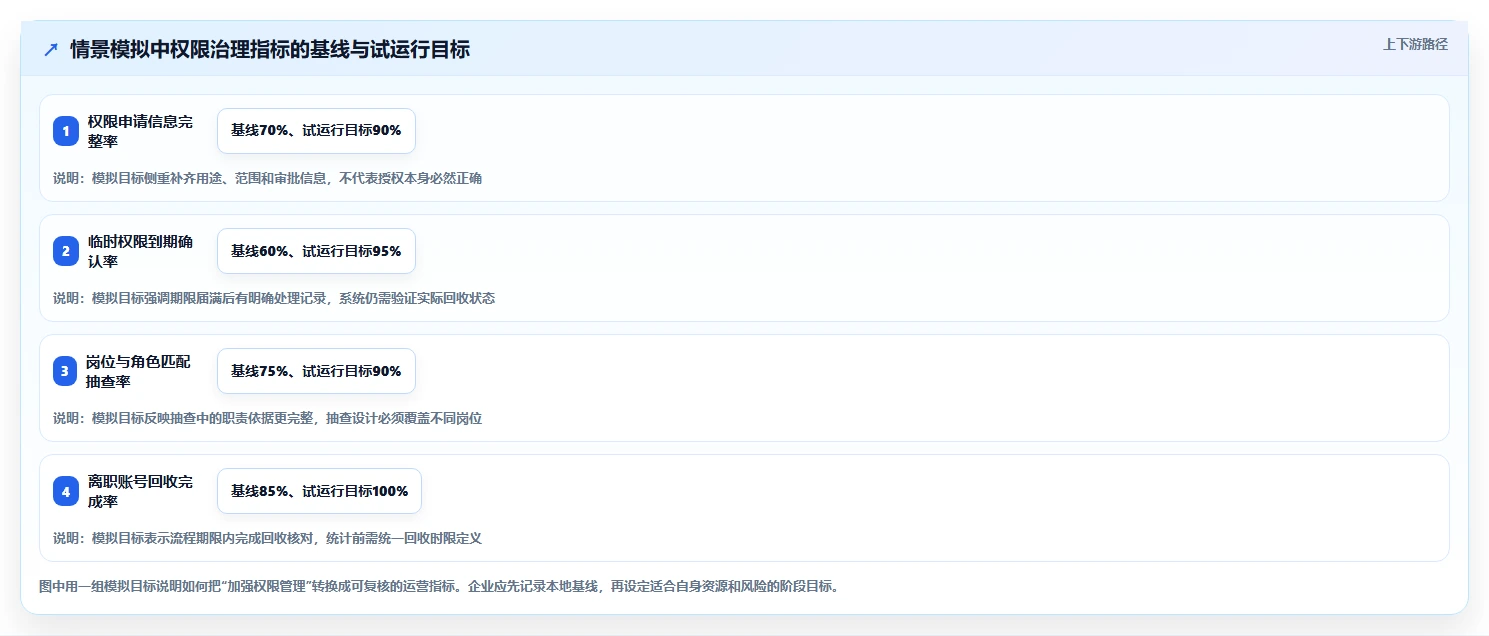Select the 基线75%、试运行目标90% pill
The width and height of the screenshot is (1489, 636).
coord(316,371)
